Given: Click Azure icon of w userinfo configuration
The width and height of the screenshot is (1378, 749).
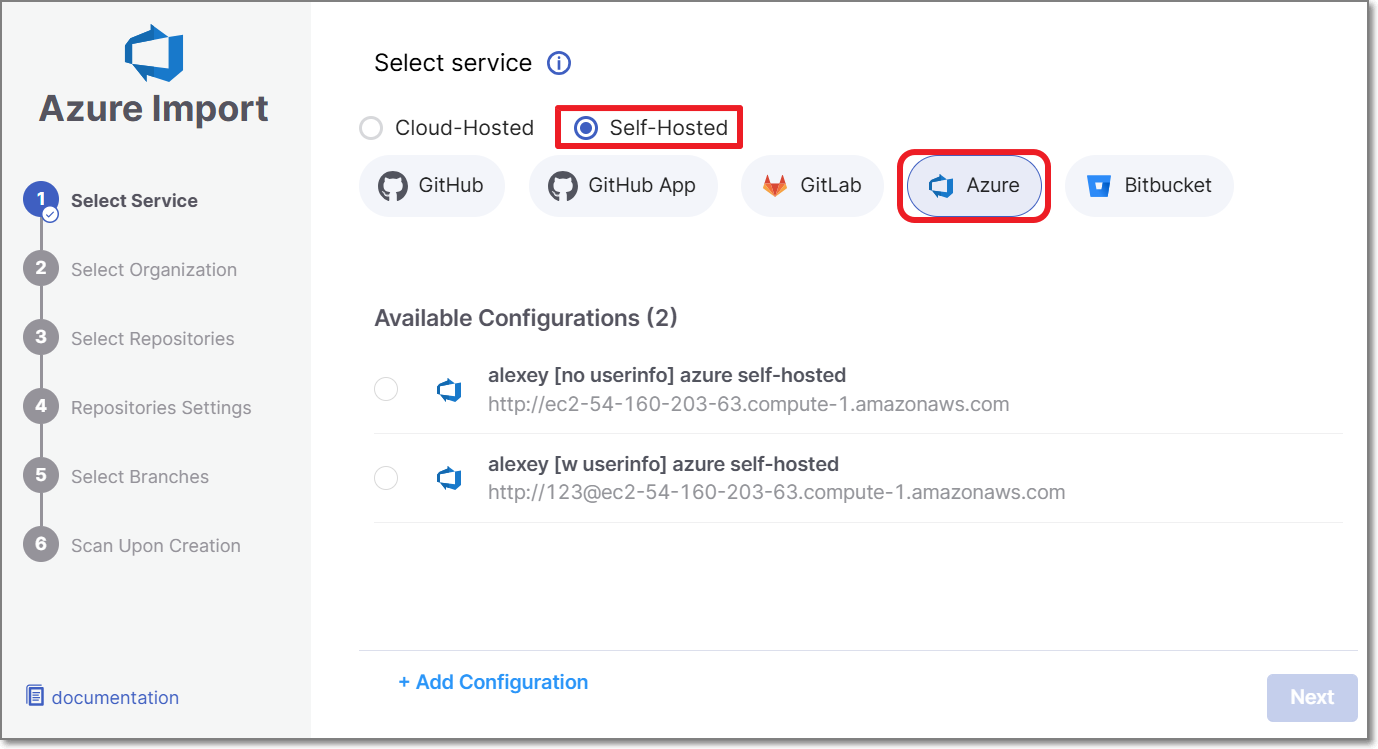Looking at the screenshot, I should [x=449, y=479].
